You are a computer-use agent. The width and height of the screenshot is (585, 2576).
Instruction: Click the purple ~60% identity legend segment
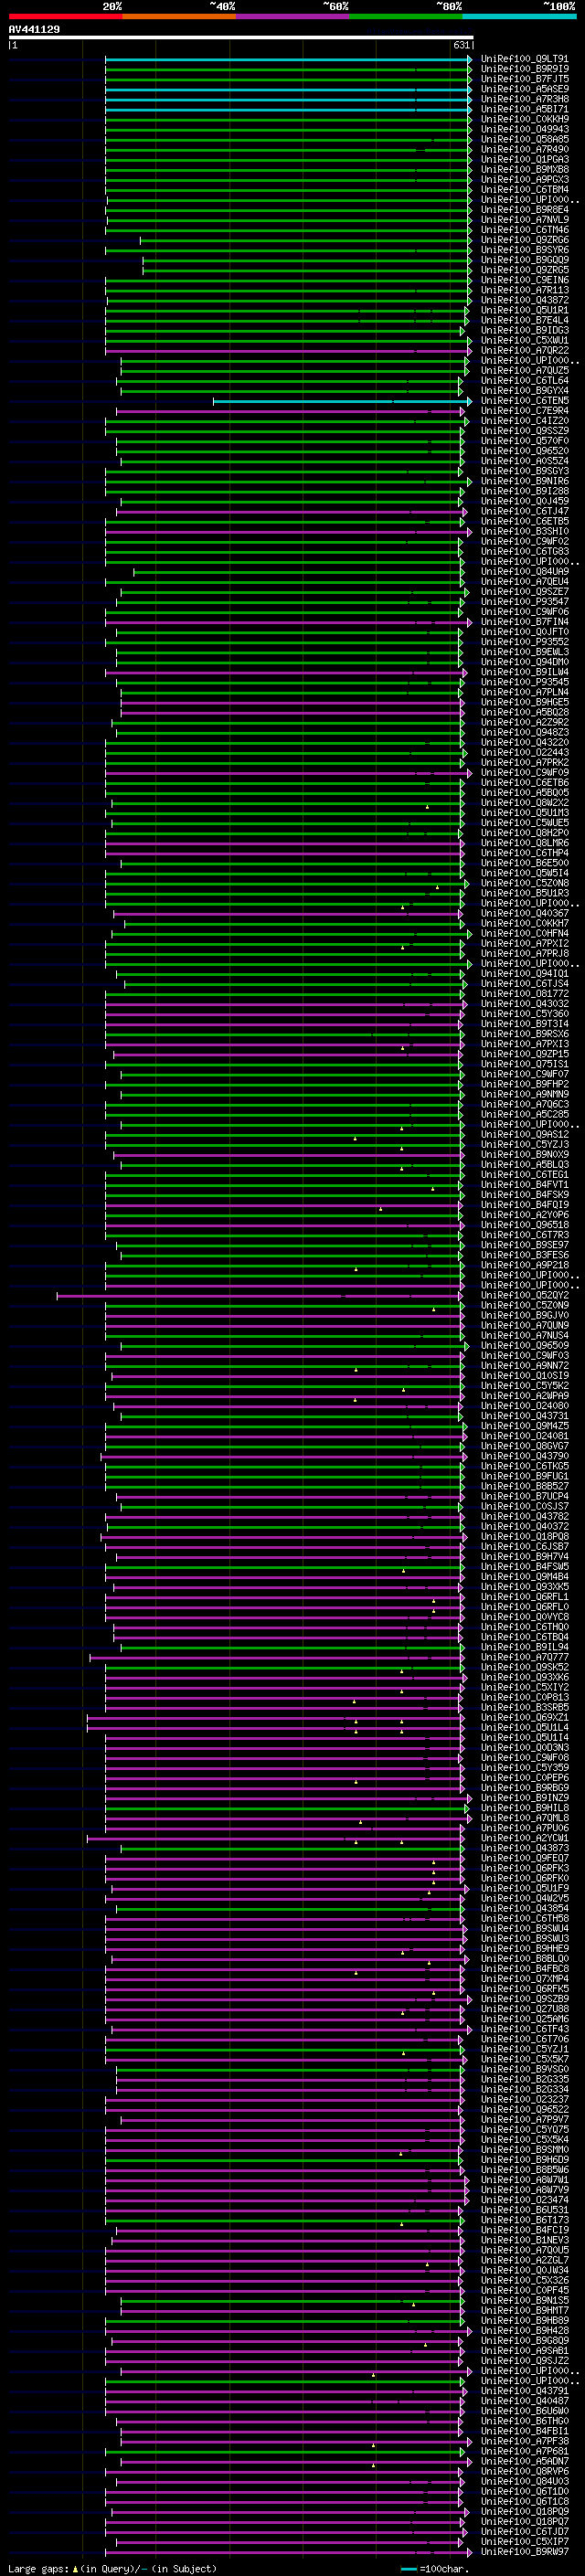(292, 16)
